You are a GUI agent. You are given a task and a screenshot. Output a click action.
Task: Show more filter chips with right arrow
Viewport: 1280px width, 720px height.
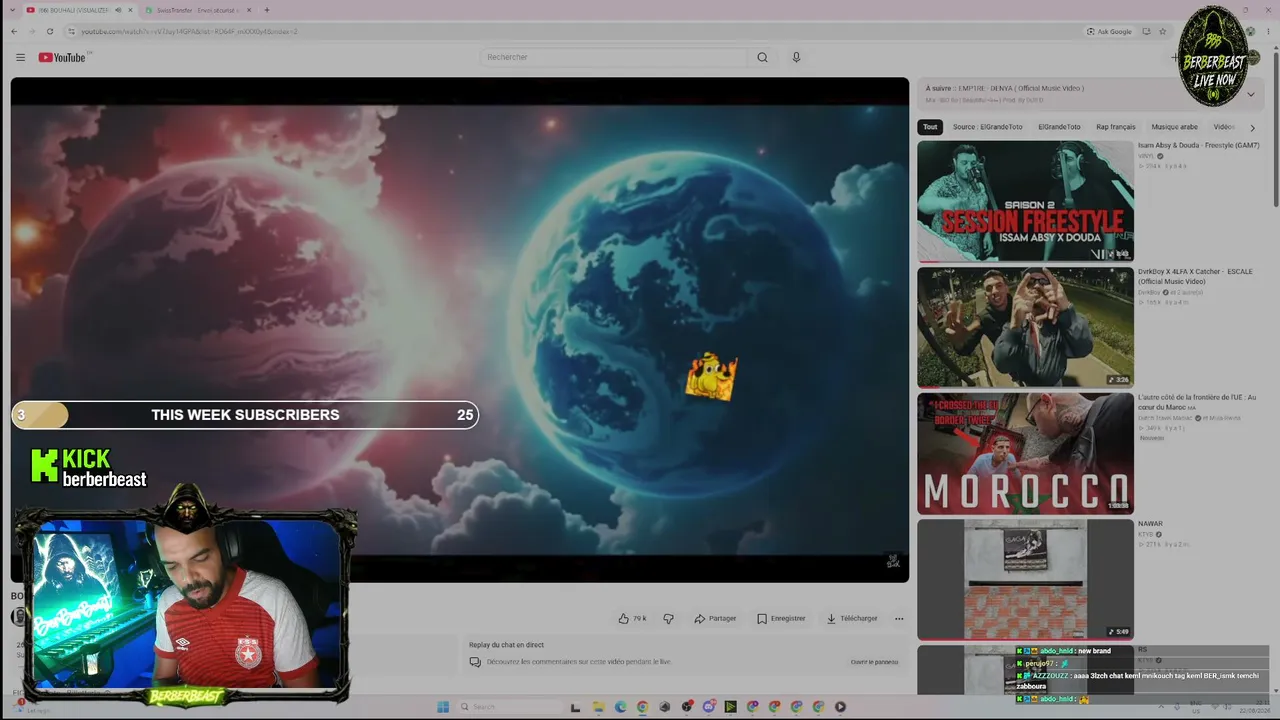coord(1252,127)
